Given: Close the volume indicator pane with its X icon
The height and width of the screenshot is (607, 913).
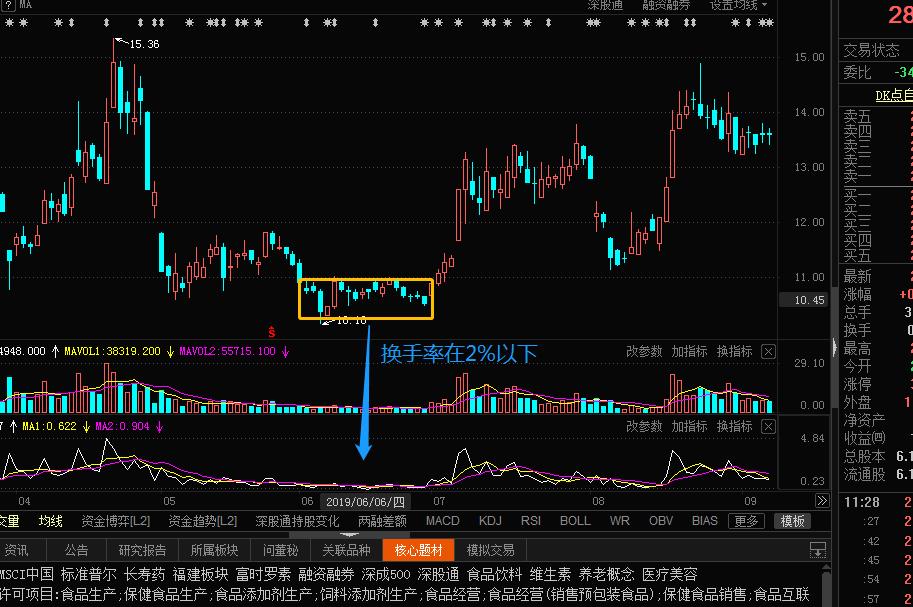Looking at the screenshot, I should pos(768,352).
